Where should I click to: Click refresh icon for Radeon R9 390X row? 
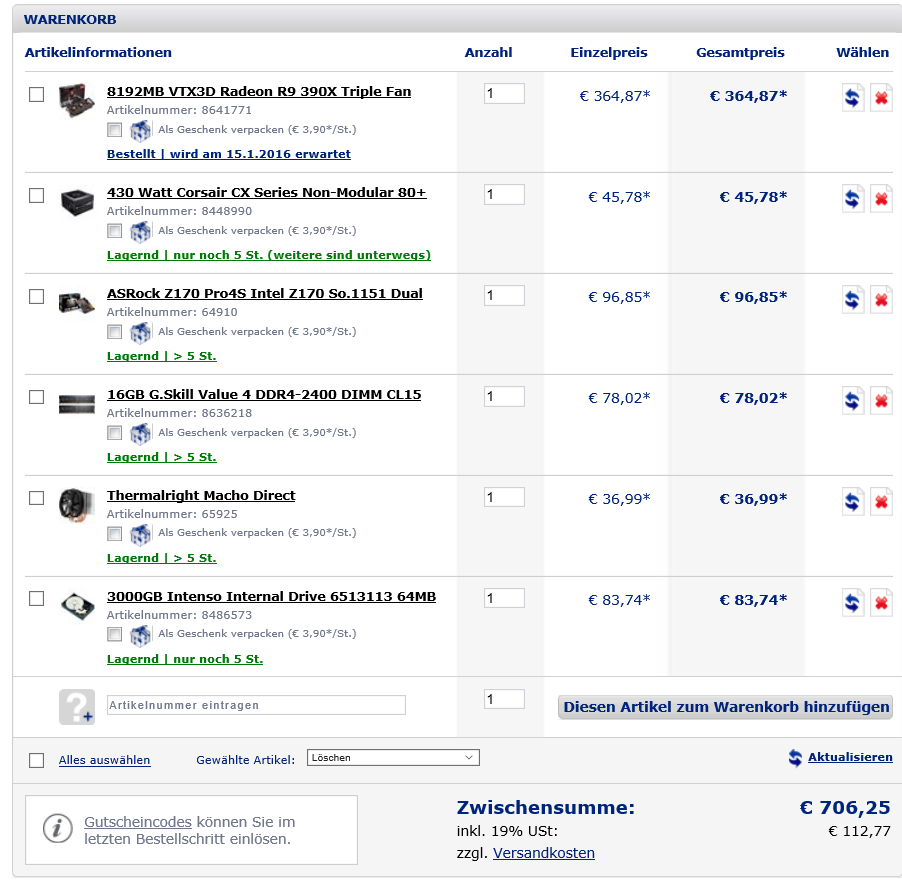click(x=852, y=98)
